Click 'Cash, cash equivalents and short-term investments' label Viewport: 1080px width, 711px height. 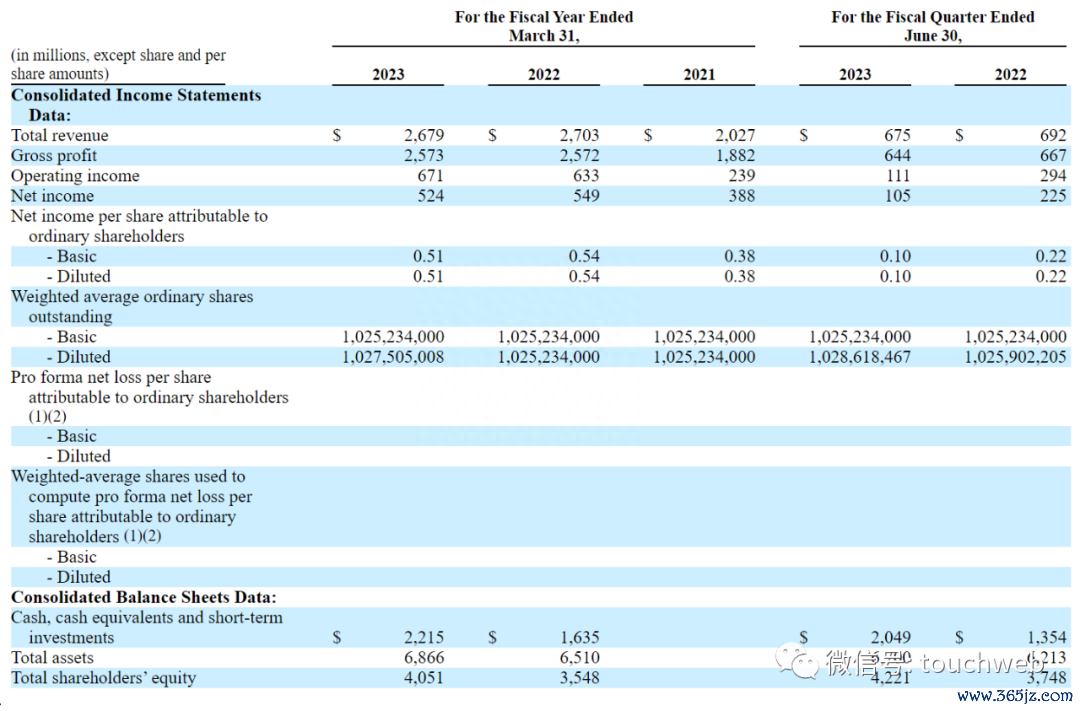click(x=147, y=627)
